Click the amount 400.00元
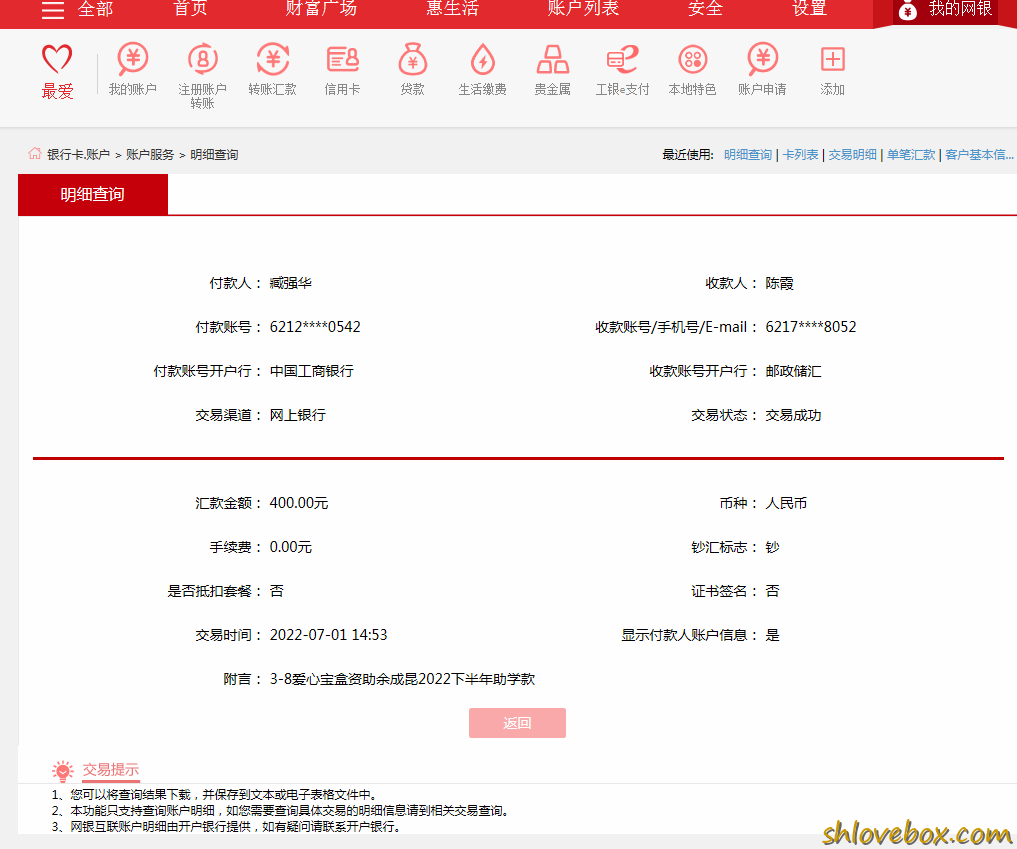The height and width of the screenshot is (849, 1017). 299,503
